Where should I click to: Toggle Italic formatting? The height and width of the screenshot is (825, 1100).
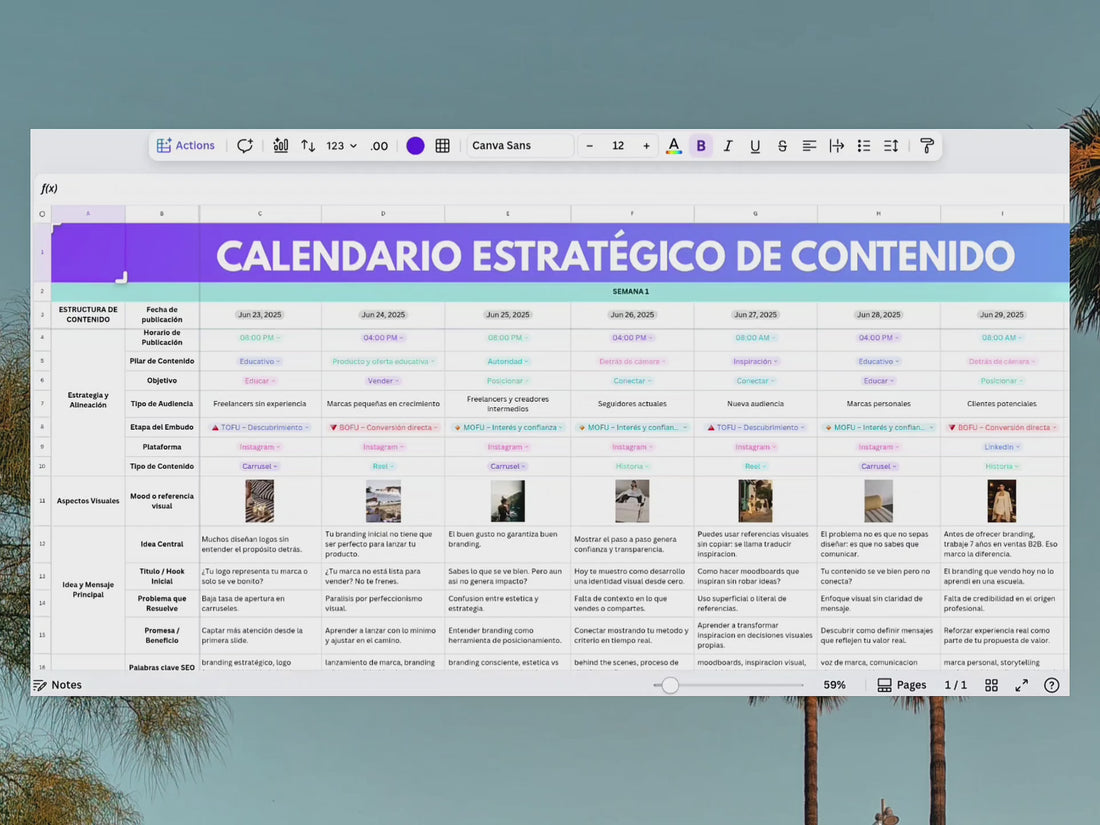pos(727,145)
